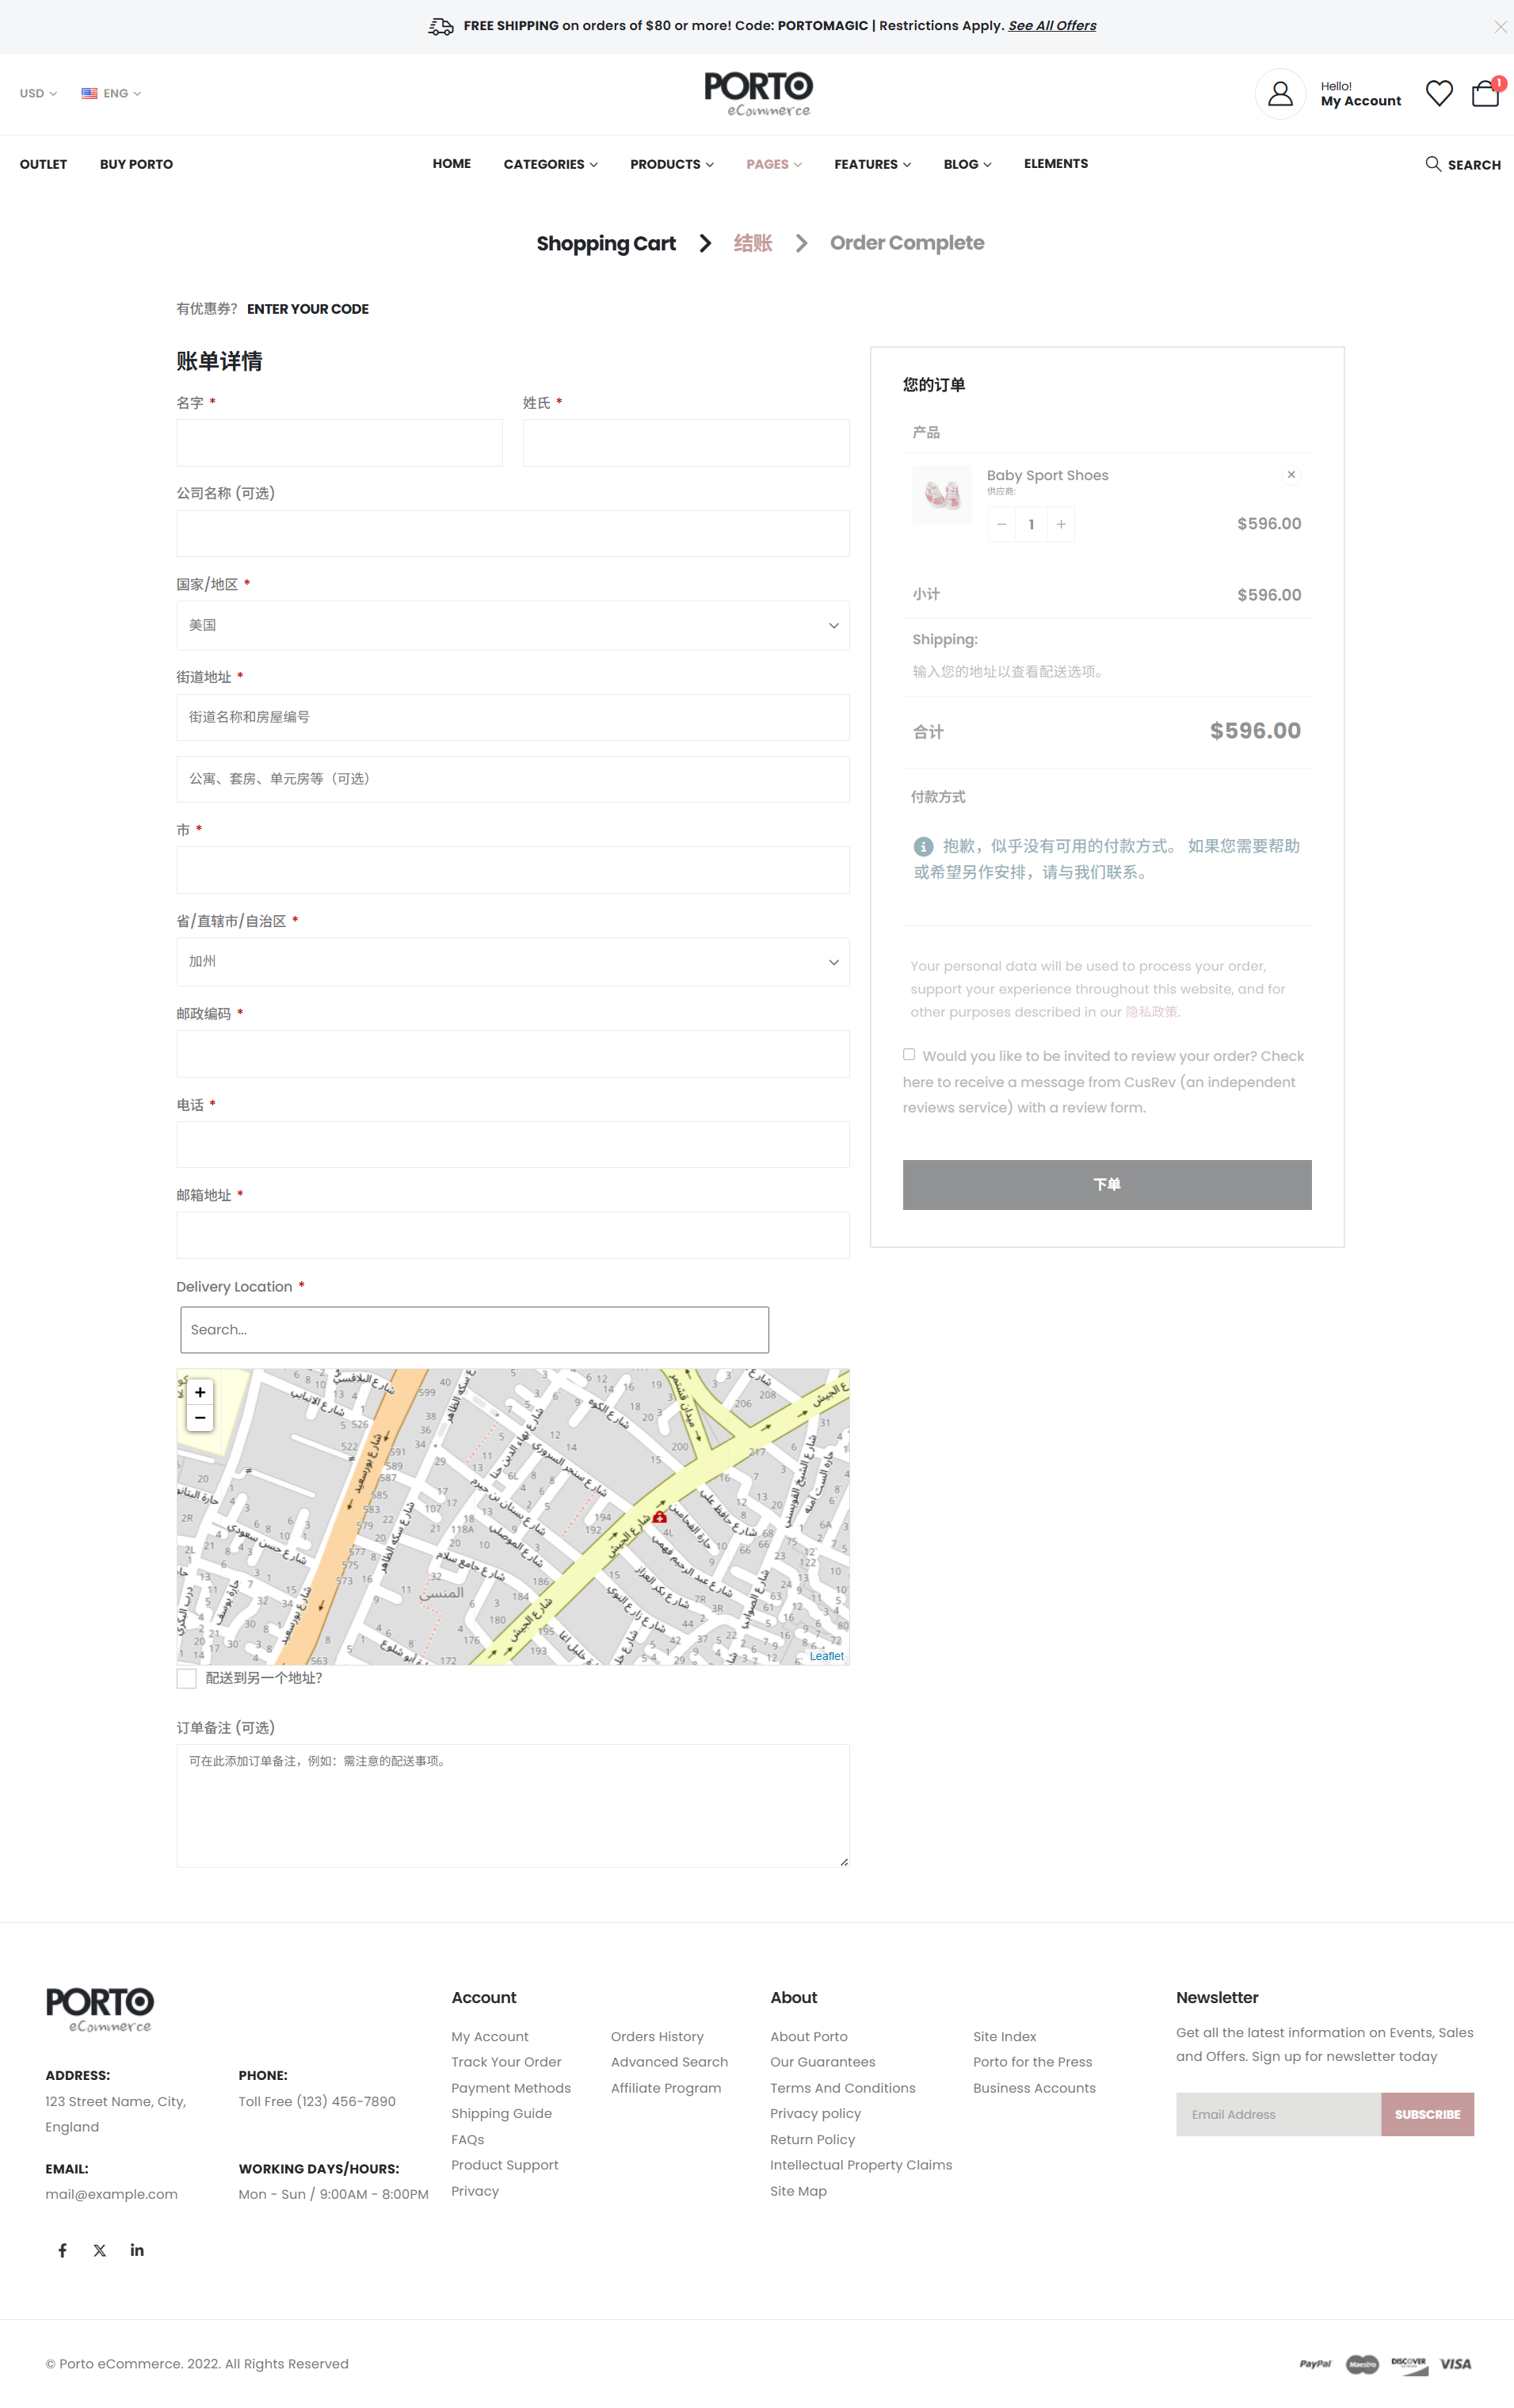Open the My Account user icon
The image size is (1514, 2408).
[1279, 94]
